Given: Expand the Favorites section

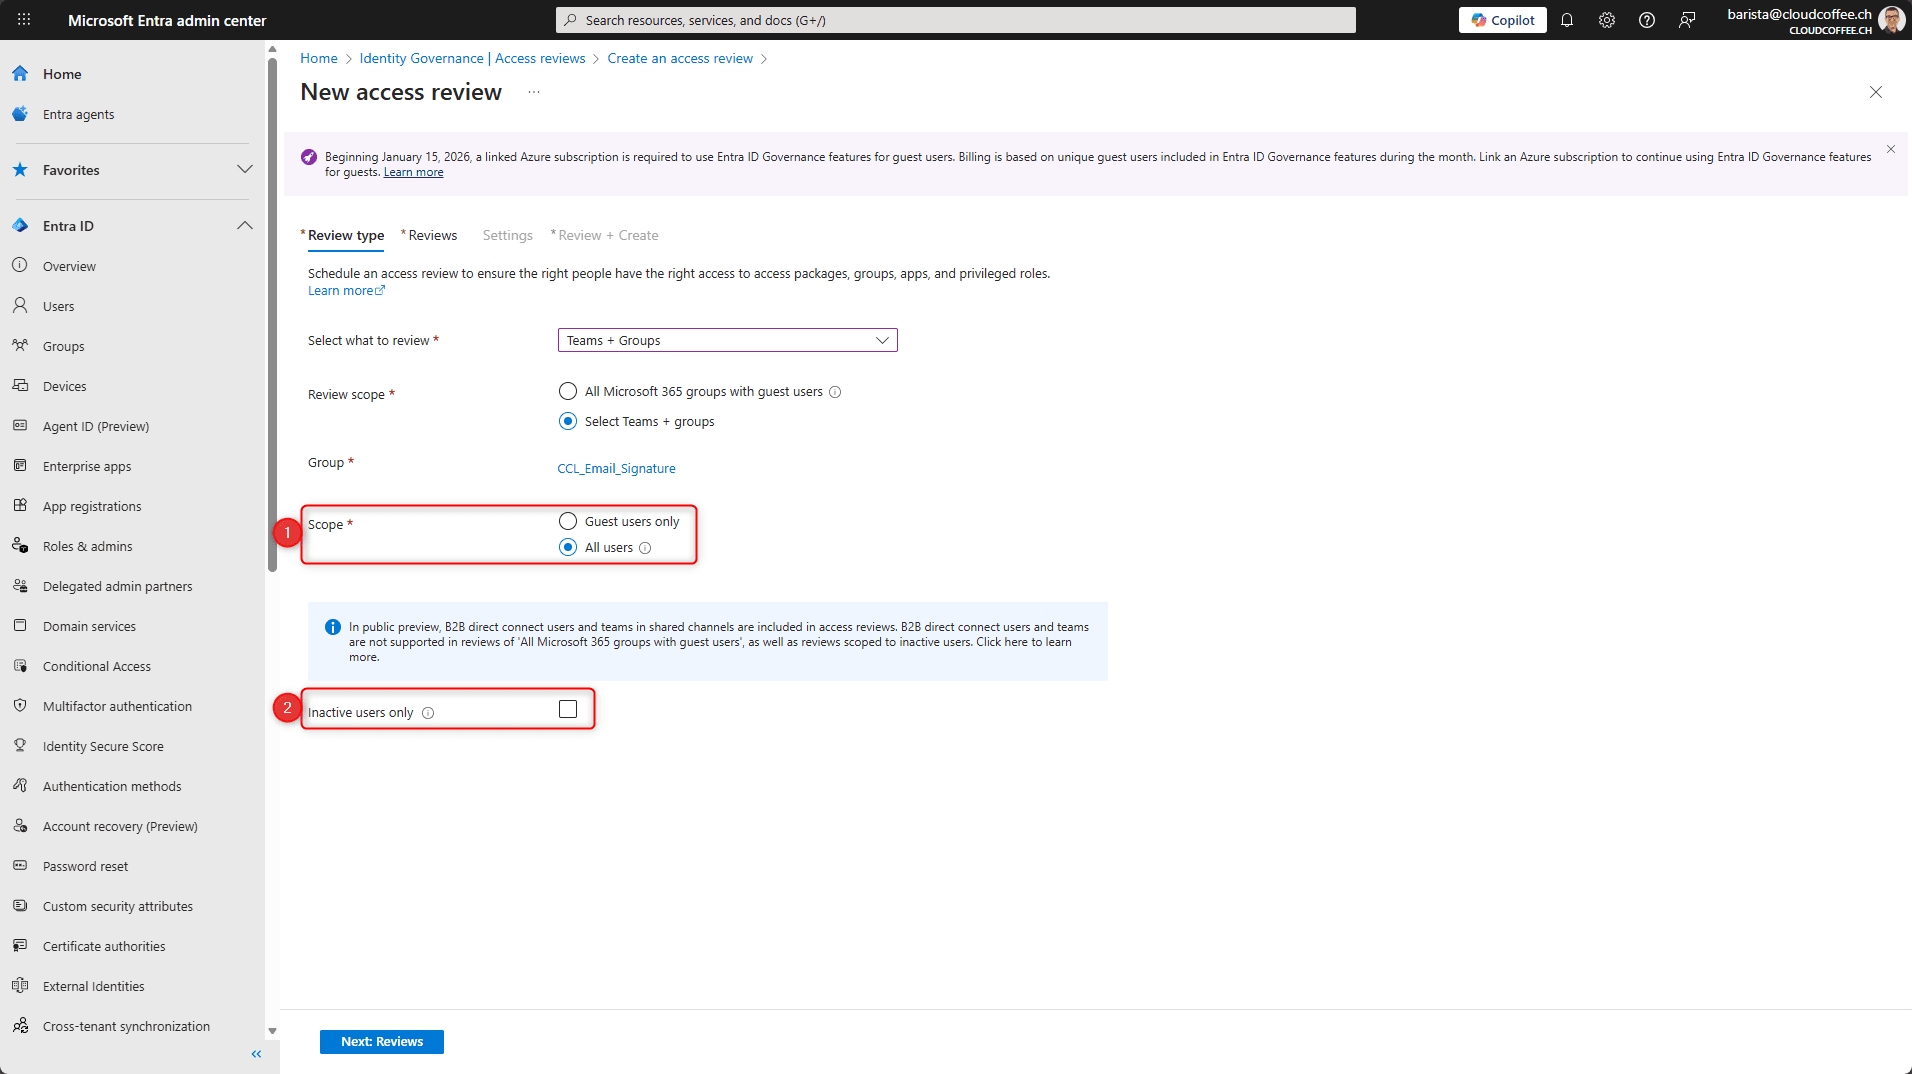Looking at the screenshot, I should (x=245, y=170).
